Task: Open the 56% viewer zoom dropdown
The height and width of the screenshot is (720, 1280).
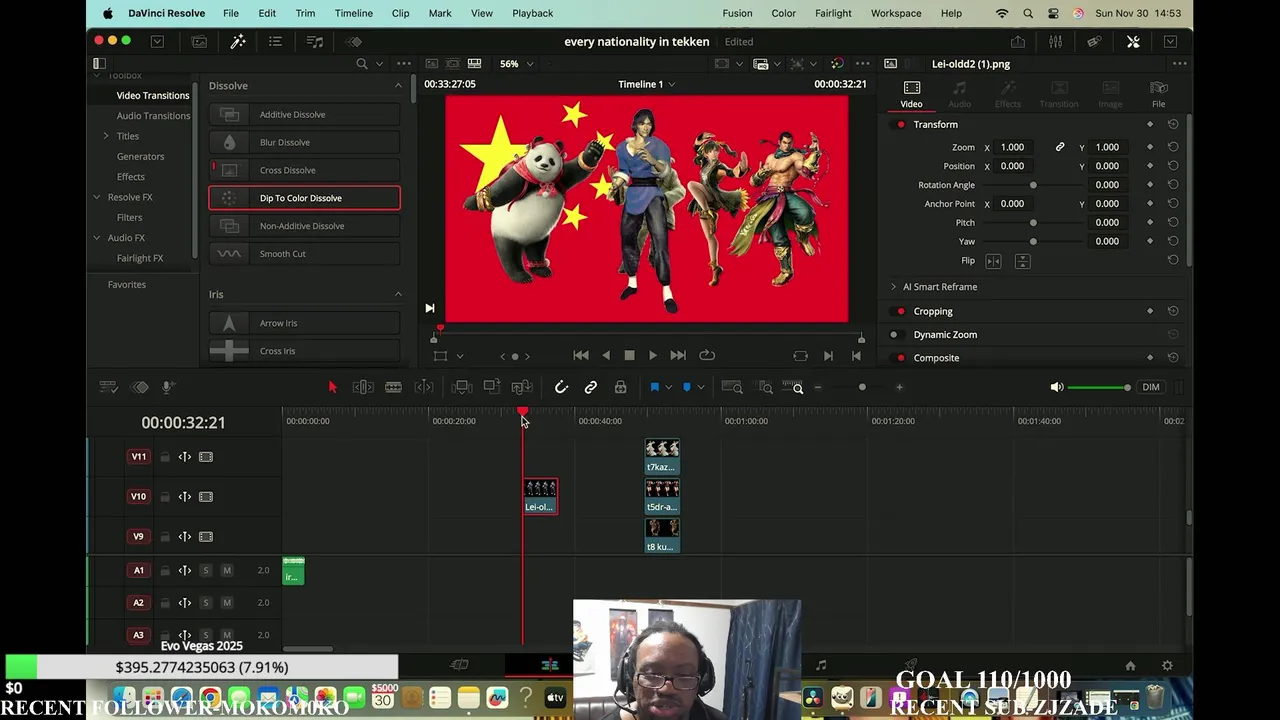Action: tap(517, 64)
